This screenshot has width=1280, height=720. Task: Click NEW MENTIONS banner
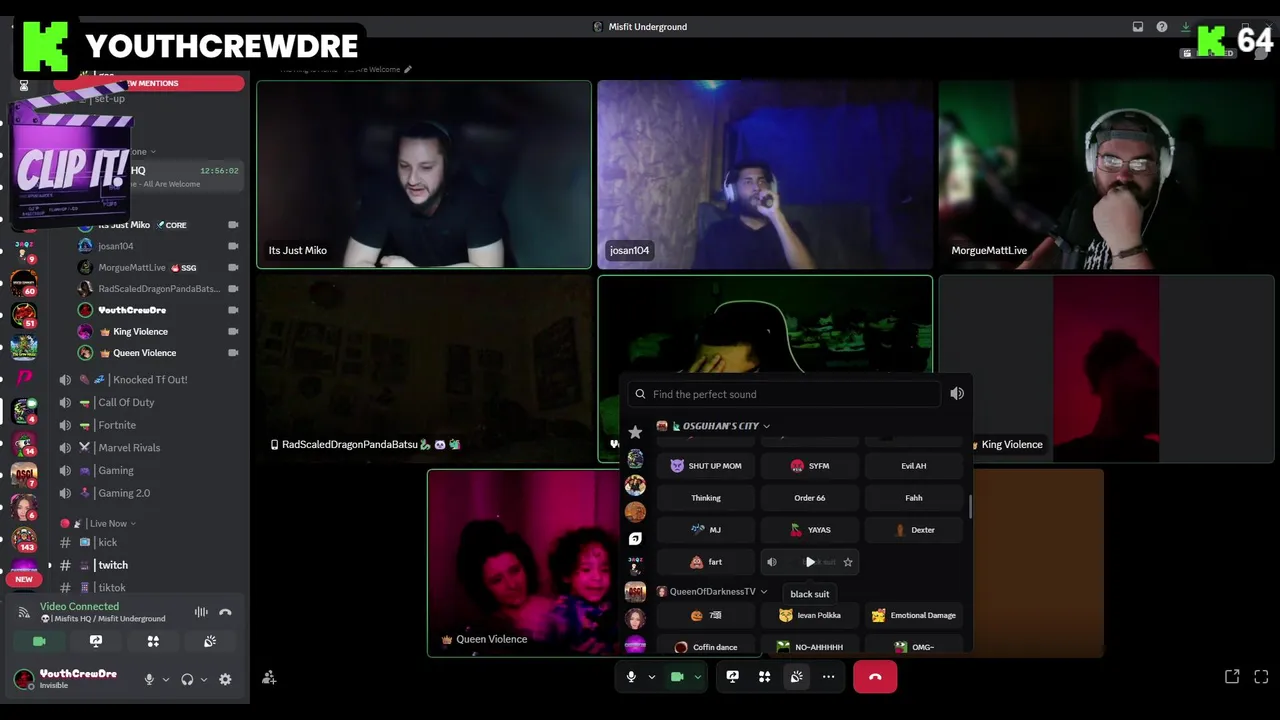pyautogui.click(x=148, y=83)
